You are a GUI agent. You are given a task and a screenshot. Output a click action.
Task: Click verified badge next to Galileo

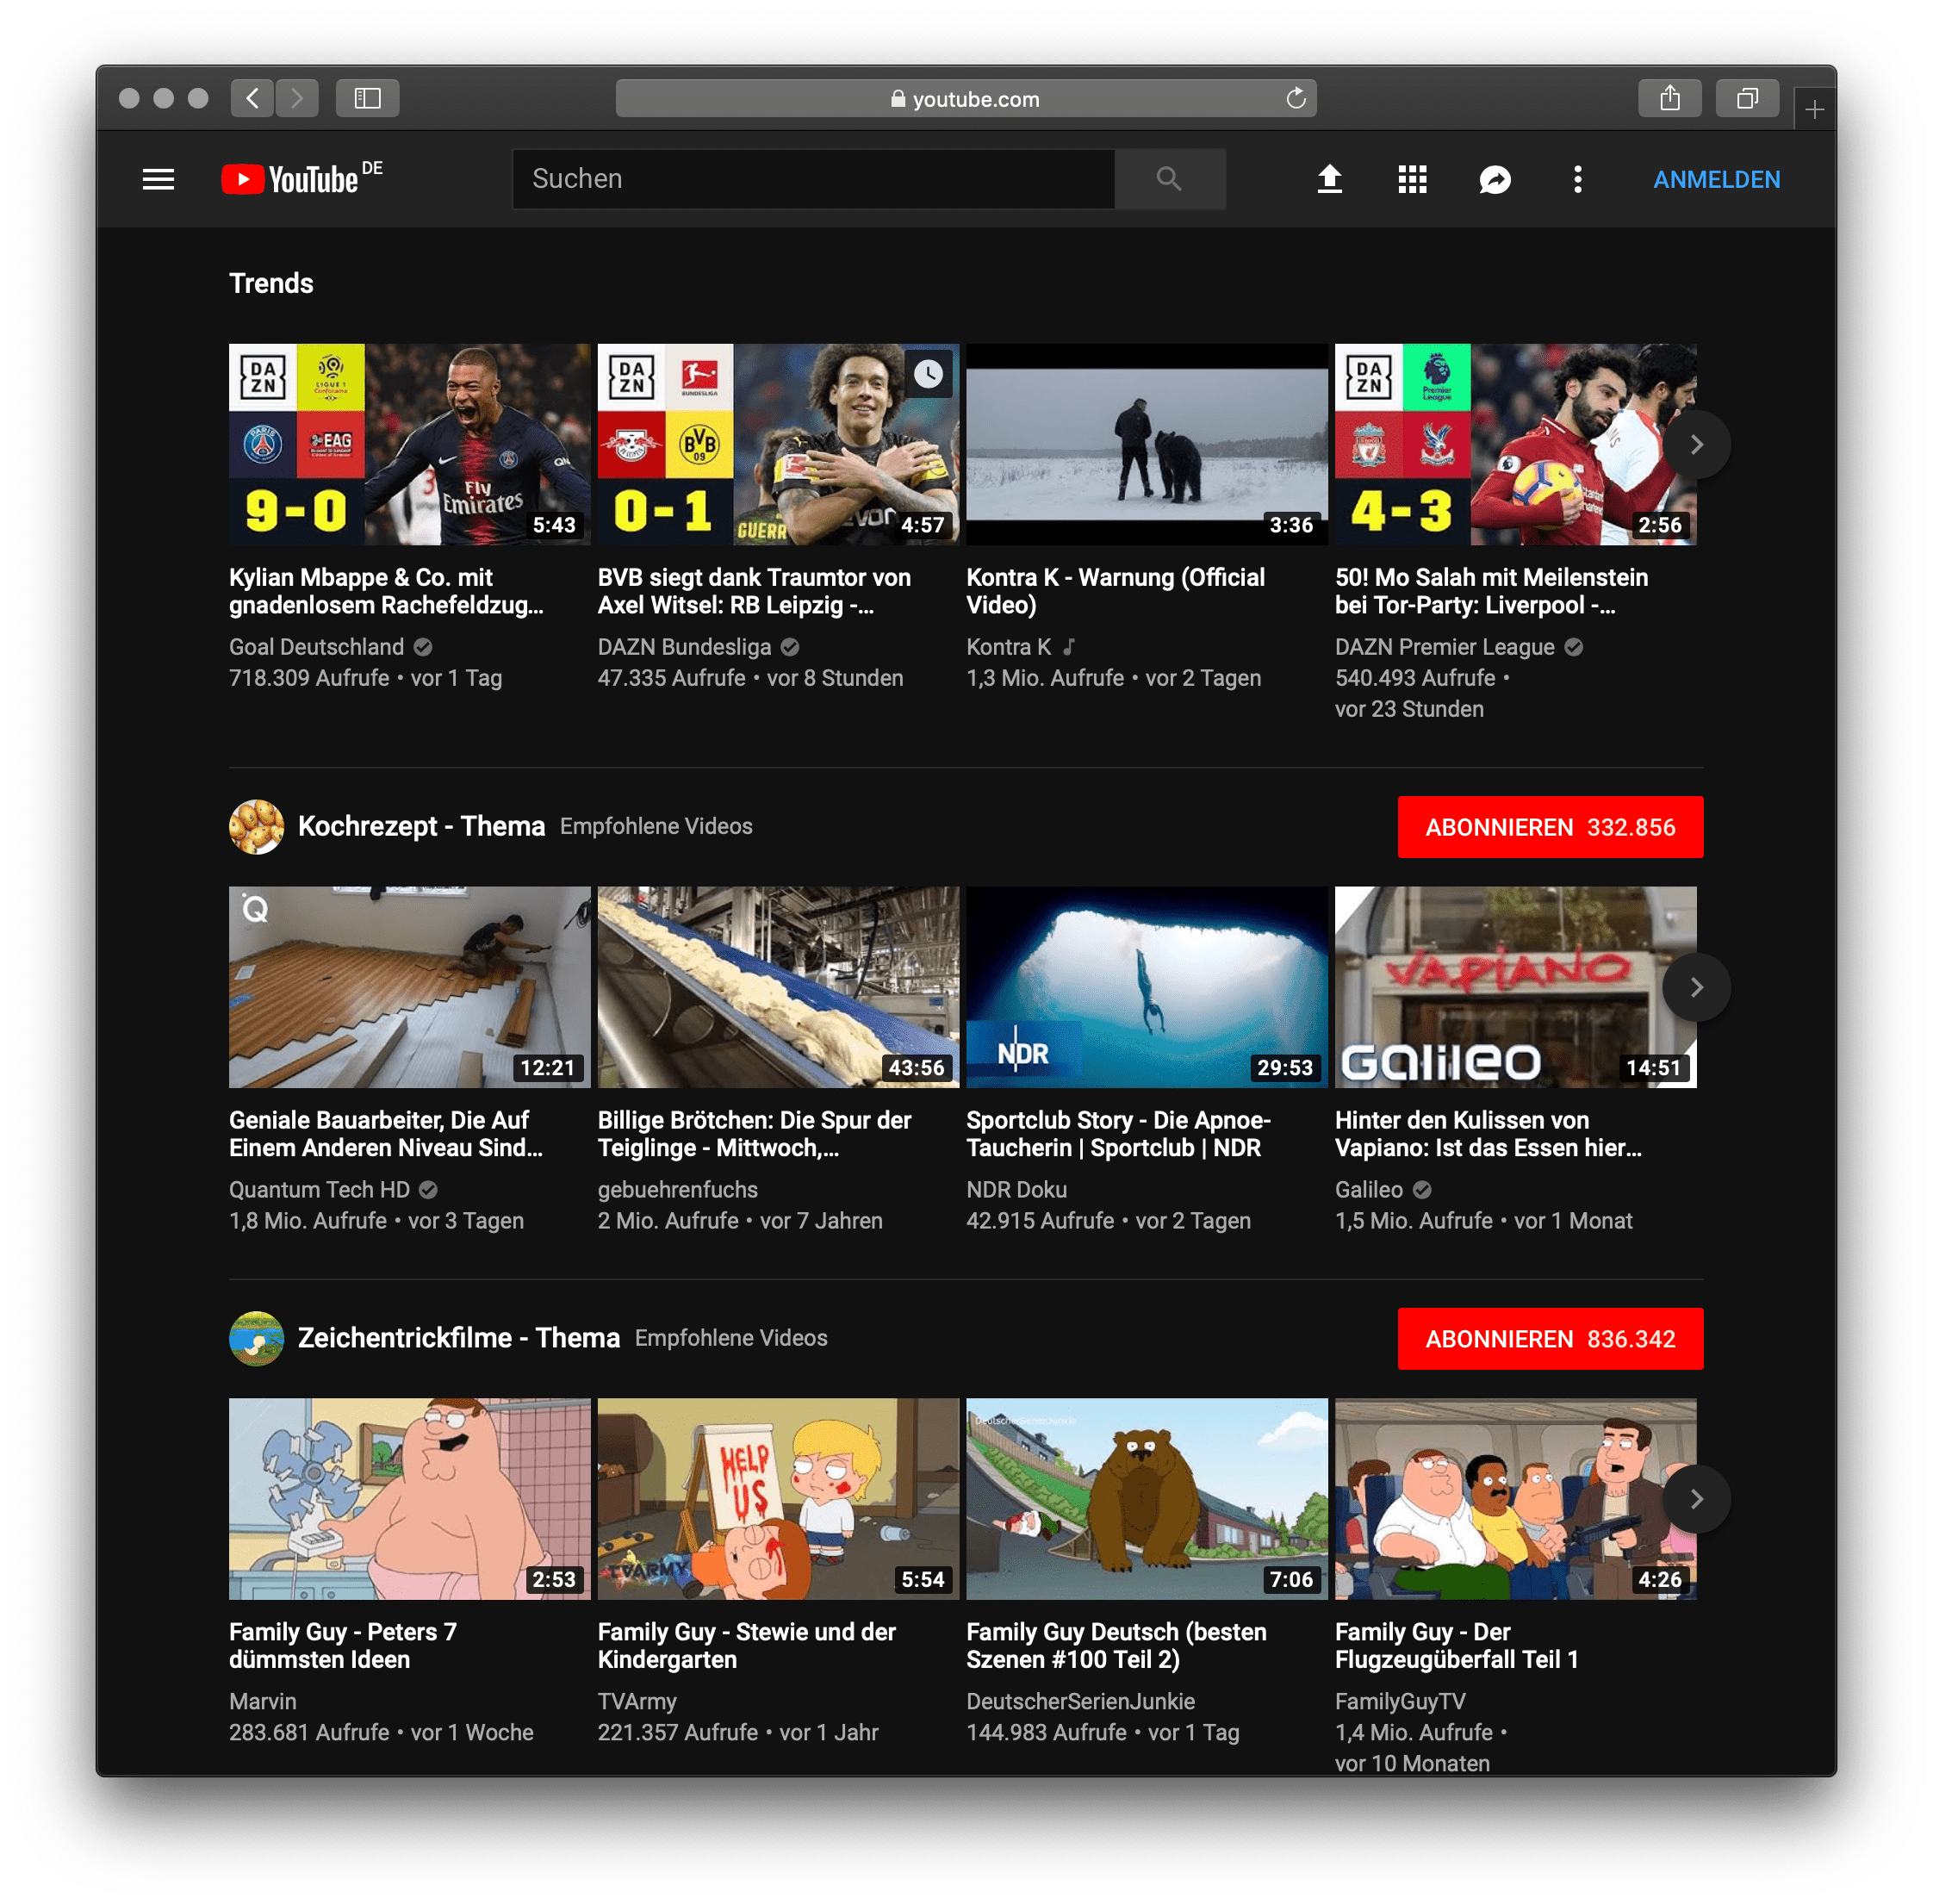click(x=1422, y=1190)
